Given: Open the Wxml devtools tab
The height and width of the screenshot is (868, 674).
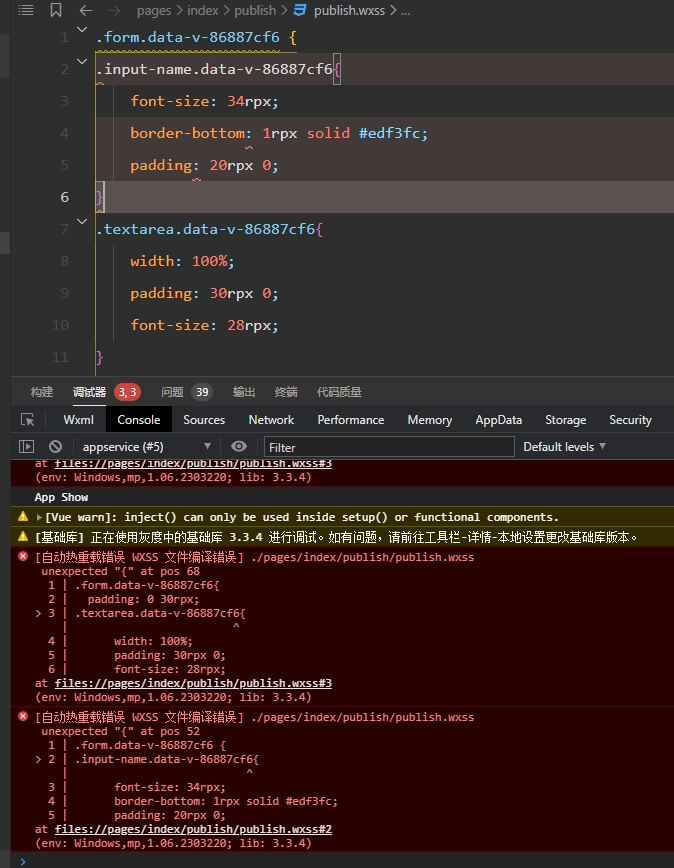Looking at the screenshot, I should click(79, 420).
